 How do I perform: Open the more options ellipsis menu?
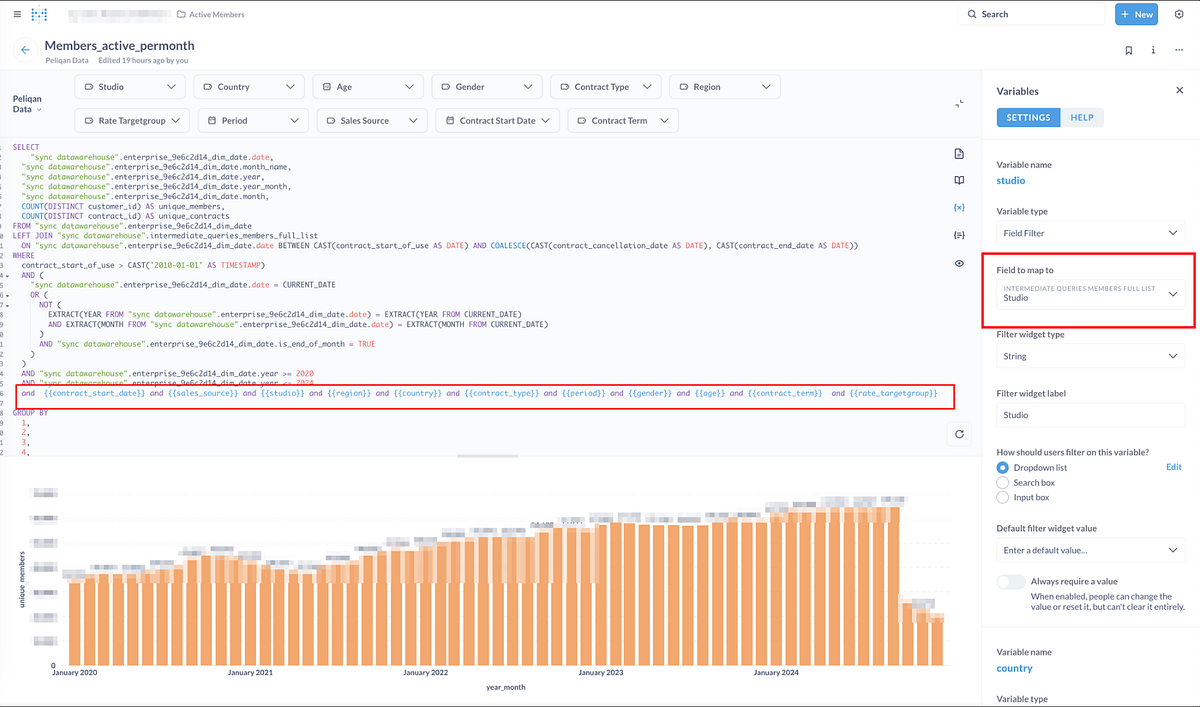[x=1177, y=49]
